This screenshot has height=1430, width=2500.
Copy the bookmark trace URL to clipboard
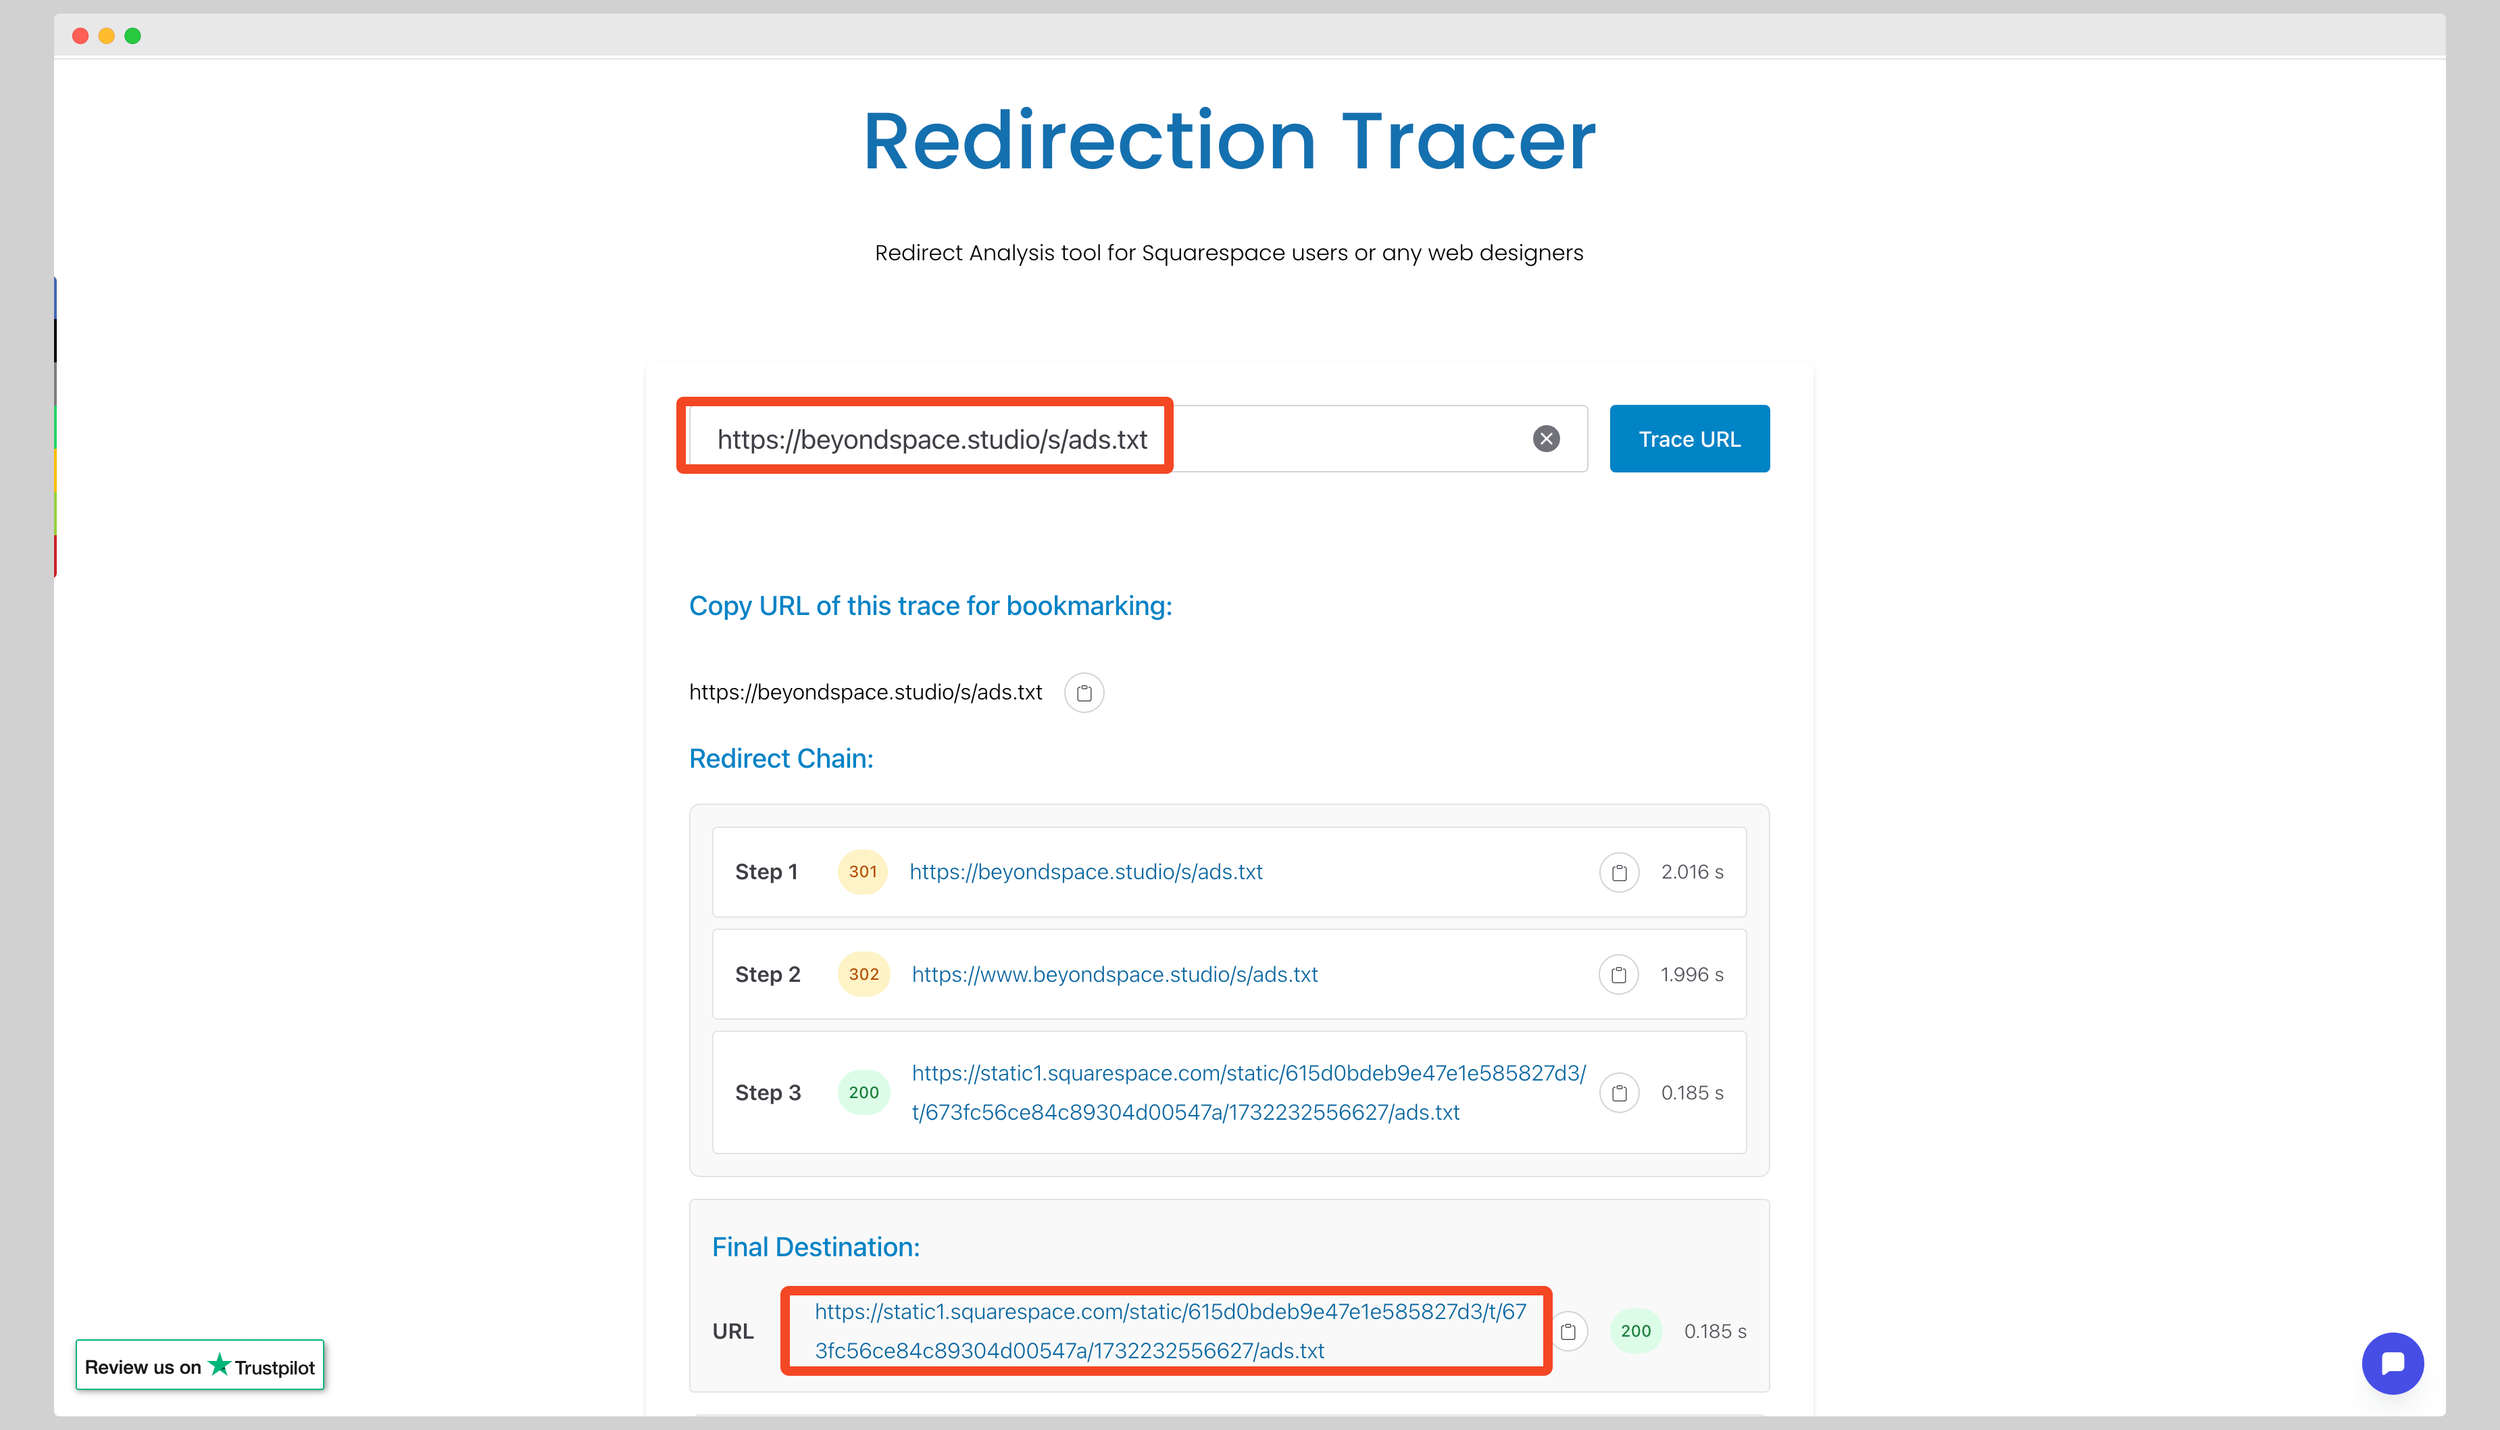pos(1084,693)
